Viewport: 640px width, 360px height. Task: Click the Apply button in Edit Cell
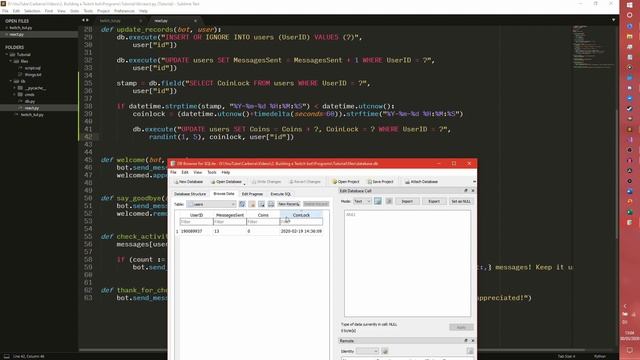461,327
